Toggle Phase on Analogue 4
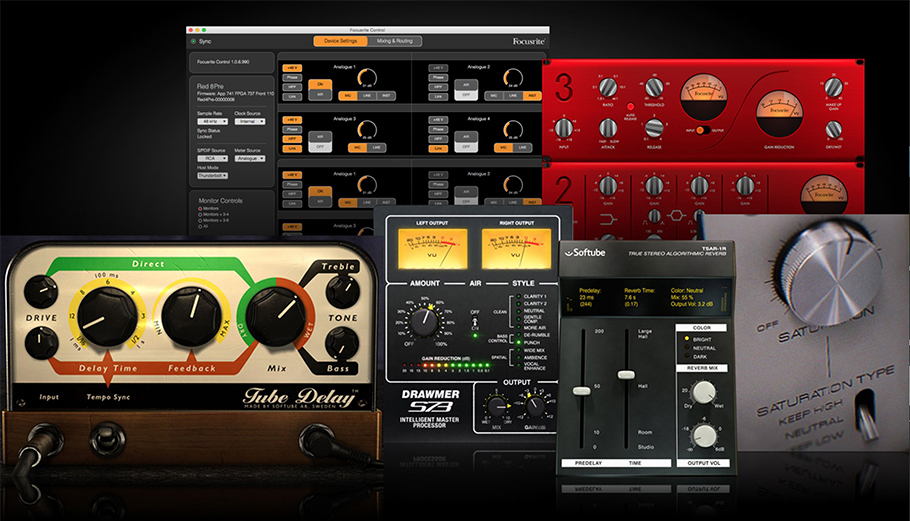This screenshot has width=910, height=521. click(x=438, y=129)
